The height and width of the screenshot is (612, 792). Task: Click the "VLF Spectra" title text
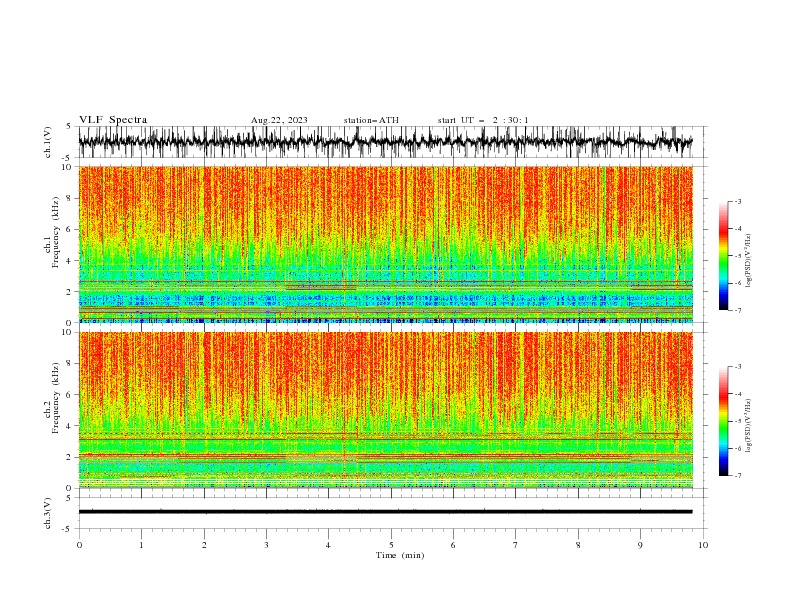pyautogui.click(x=113, y=120)
